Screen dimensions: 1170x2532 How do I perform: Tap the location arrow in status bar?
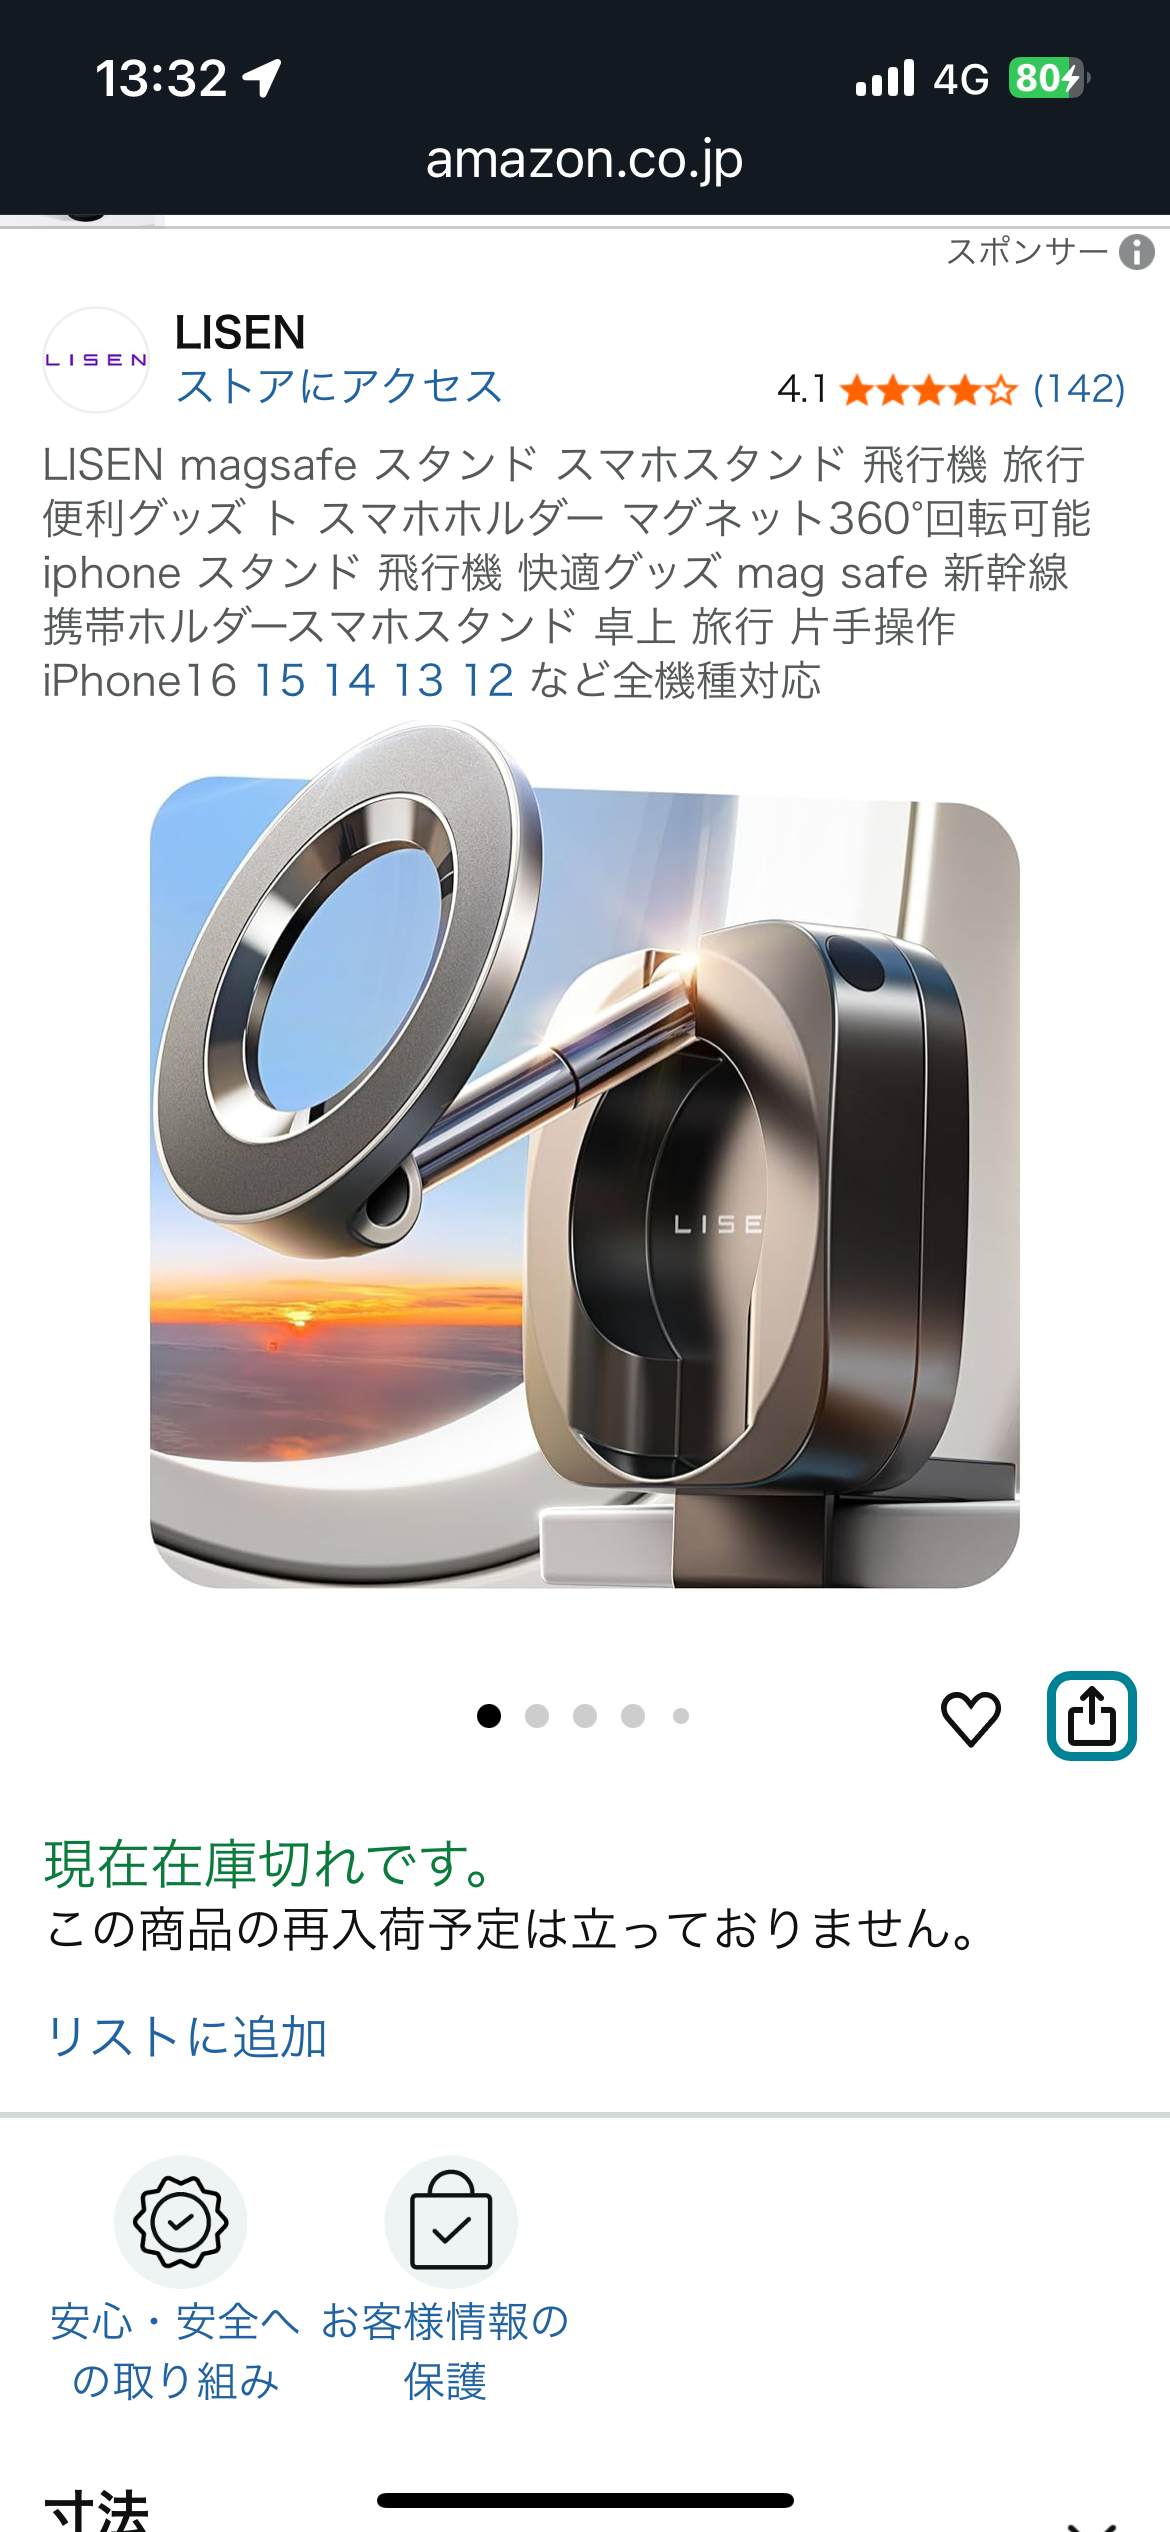click(x=263, y=78)
